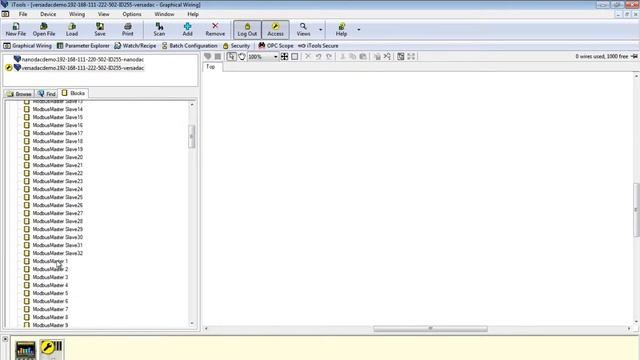Open the View menu

click(103, 14)
